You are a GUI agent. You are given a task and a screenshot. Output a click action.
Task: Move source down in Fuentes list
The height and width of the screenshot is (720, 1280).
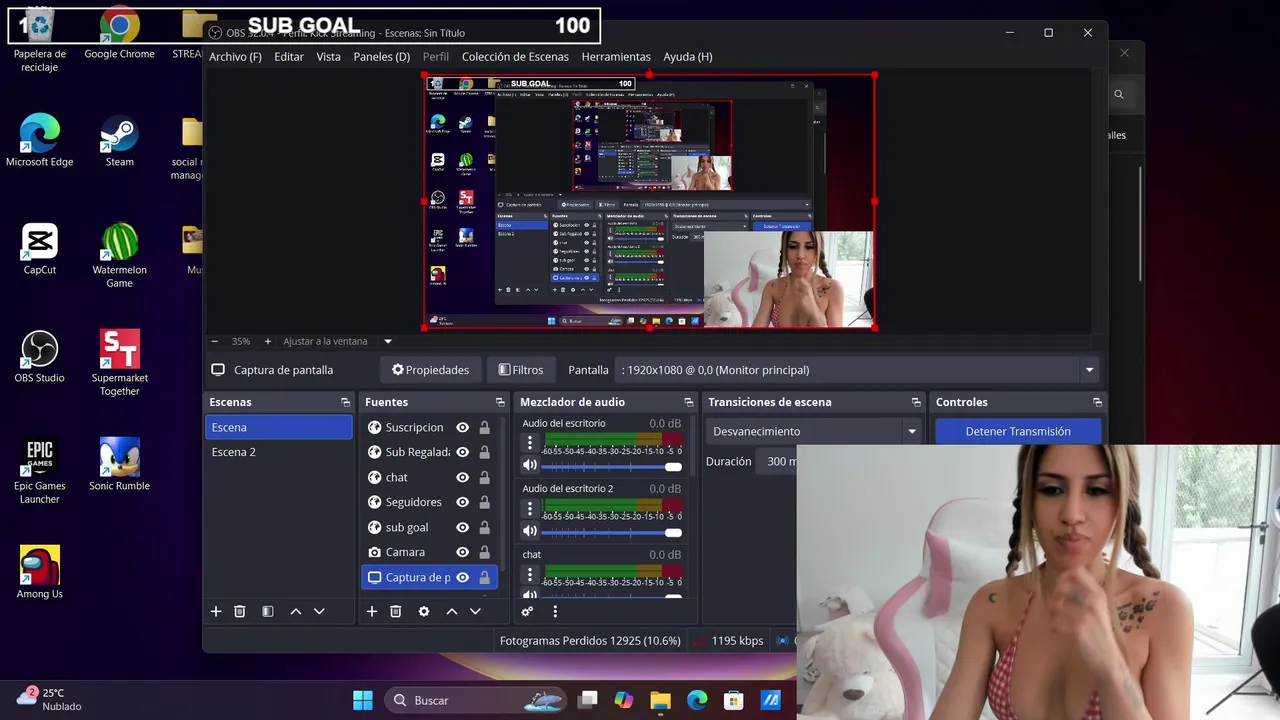point(476,611)
